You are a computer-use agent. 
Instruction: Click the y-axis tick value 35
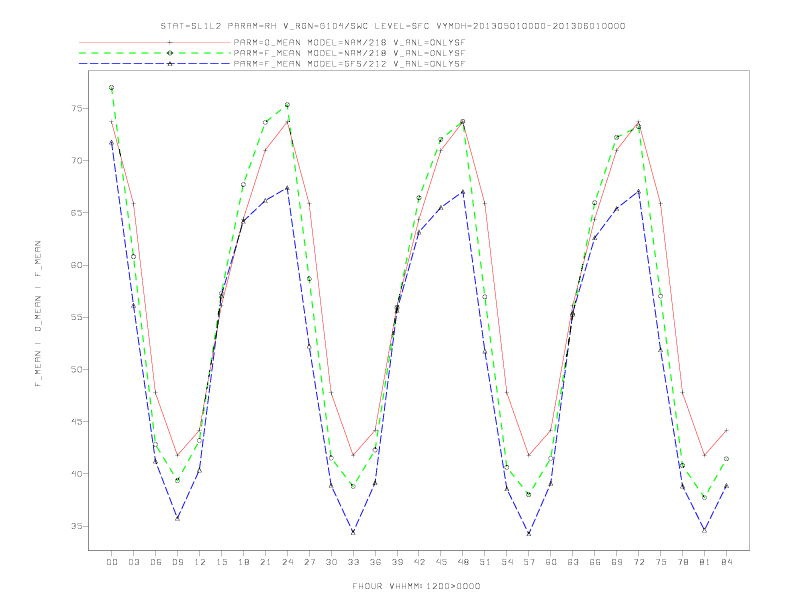click(x=76, y=526)
